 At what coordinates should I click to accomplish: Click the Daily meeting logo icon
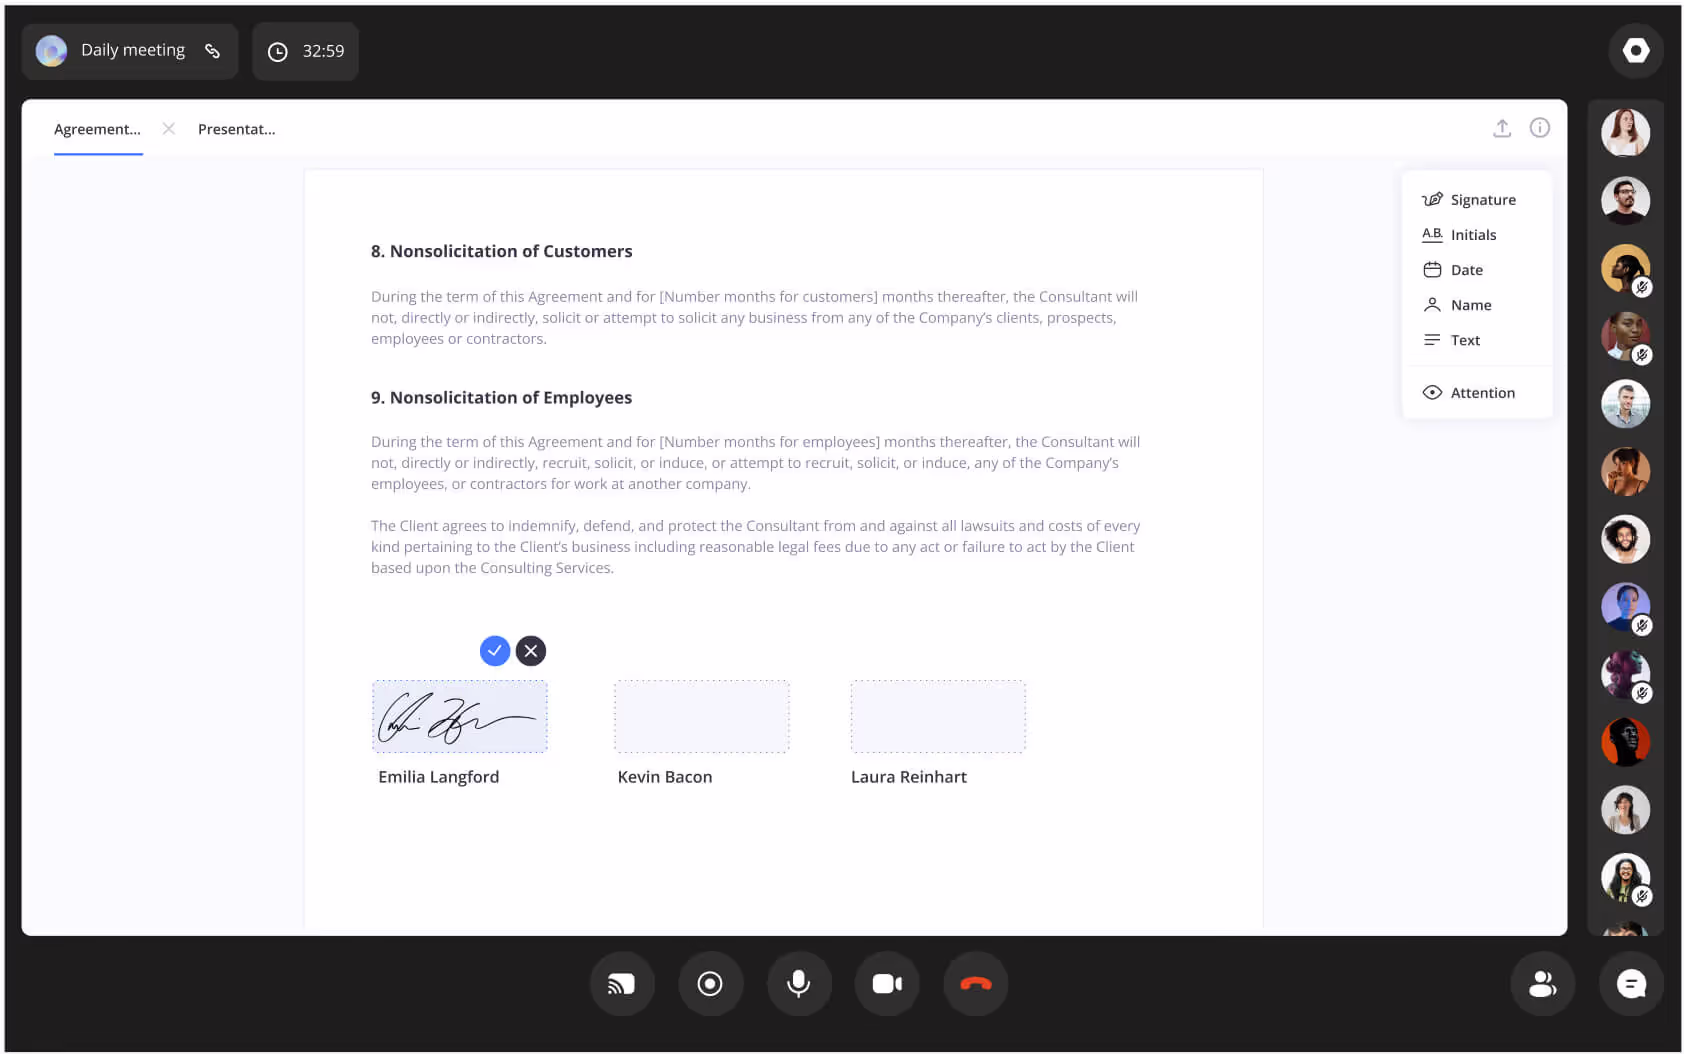pyautogui.click(x=51, y=51)
